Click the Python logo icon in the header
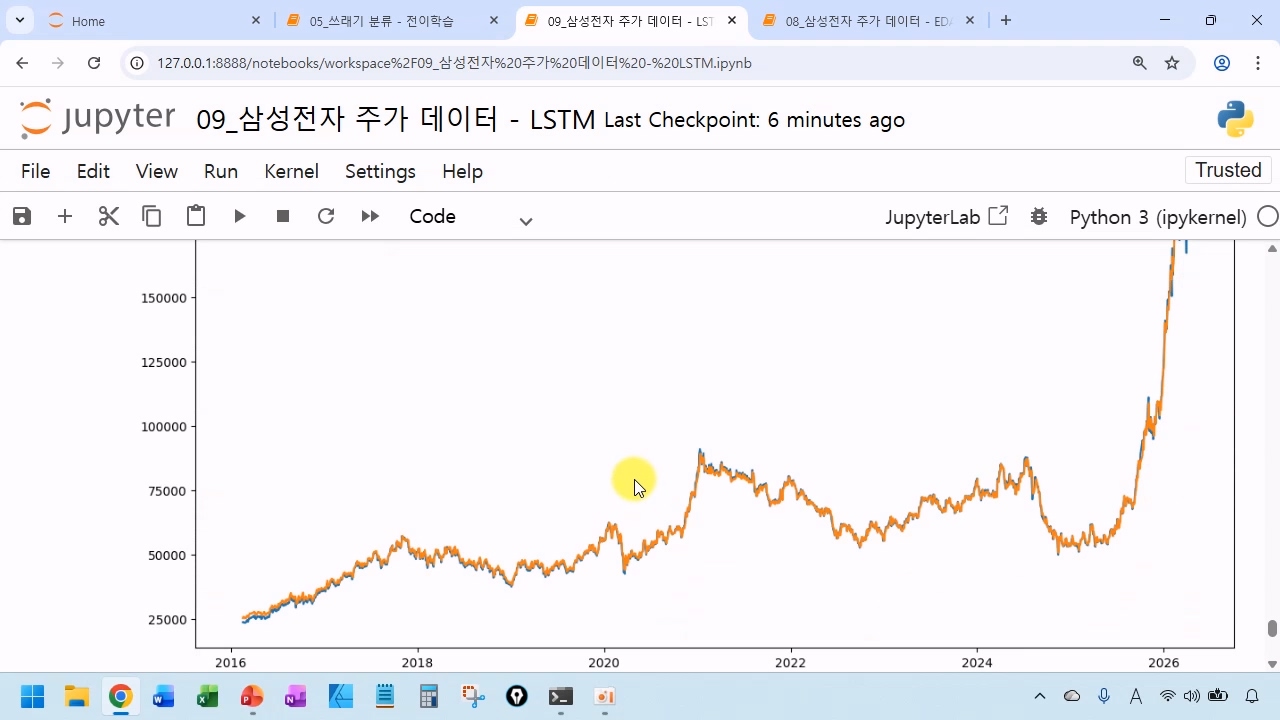Viewport: 1280px width, 720px height. pyautogui.click(x=1236, y=119)
